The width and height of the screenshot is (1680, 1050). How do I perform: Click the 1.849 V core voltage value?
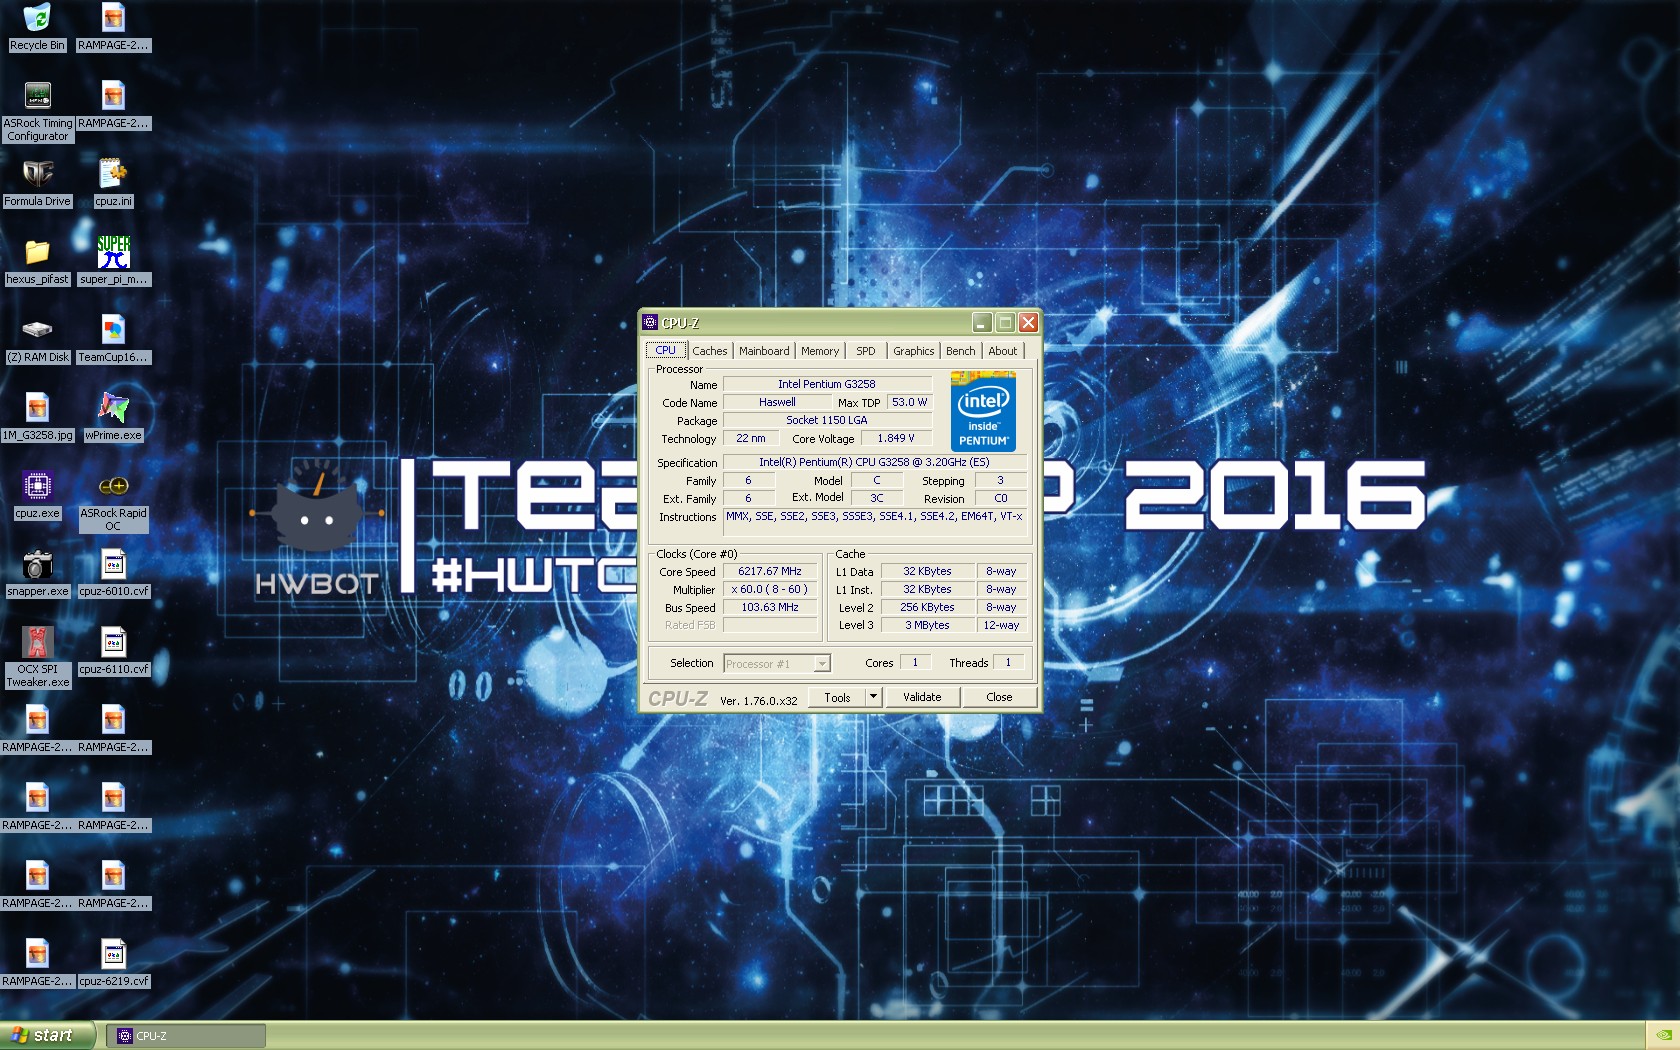pos(896,438)
